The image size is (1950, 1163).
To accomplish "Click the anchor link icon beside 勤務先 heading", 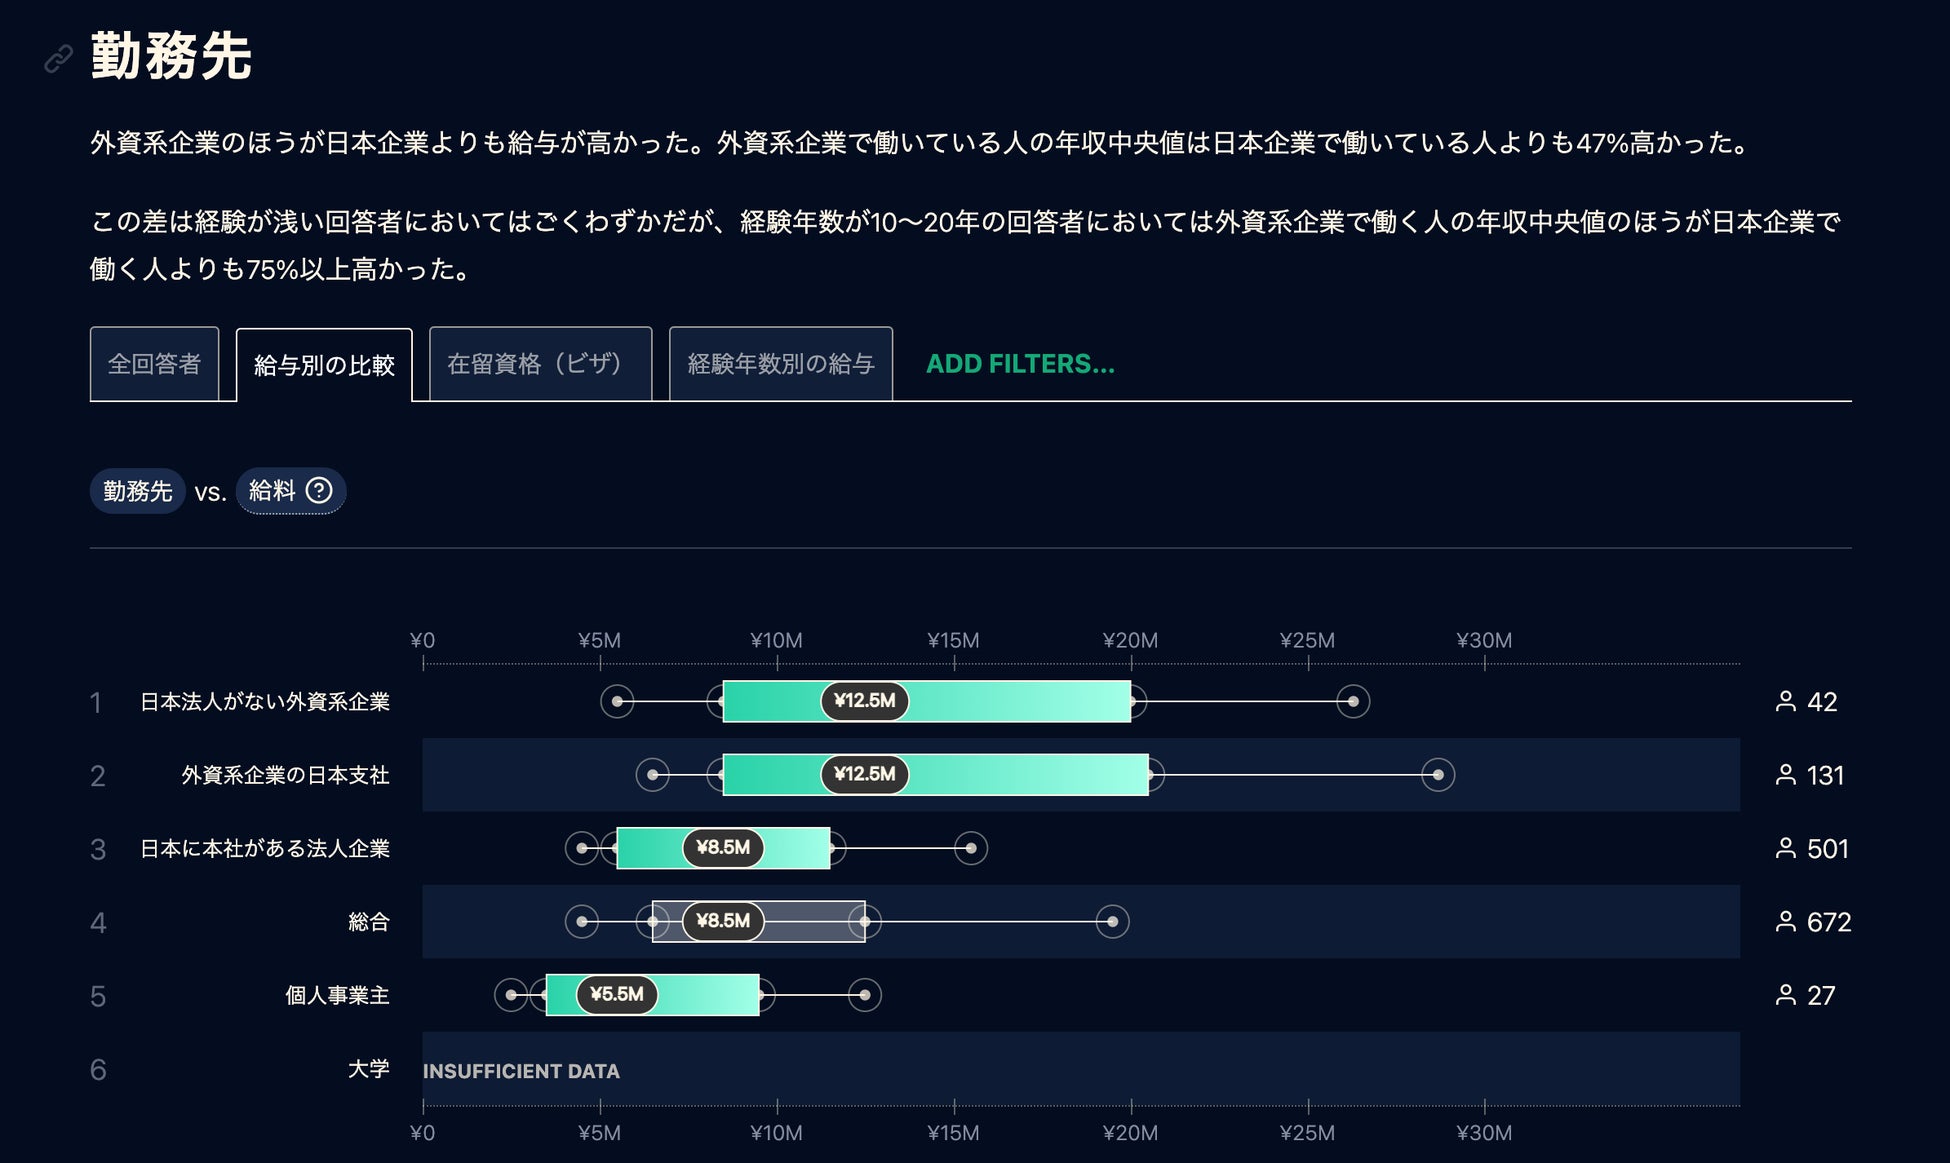I will pyautogui.click(x=58, y=59).
